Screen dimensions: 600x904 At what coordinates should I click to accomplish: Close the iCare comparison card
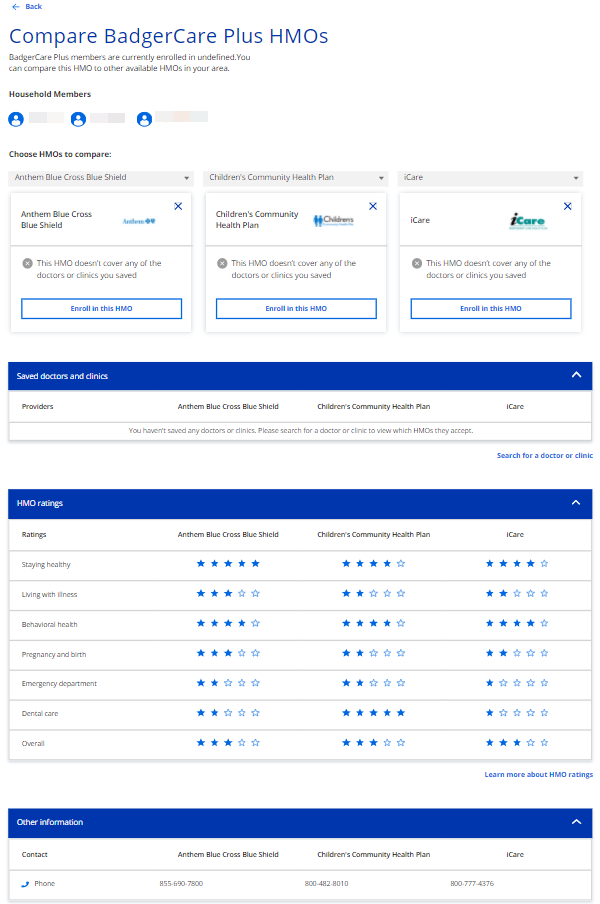[x=567, y=206]
